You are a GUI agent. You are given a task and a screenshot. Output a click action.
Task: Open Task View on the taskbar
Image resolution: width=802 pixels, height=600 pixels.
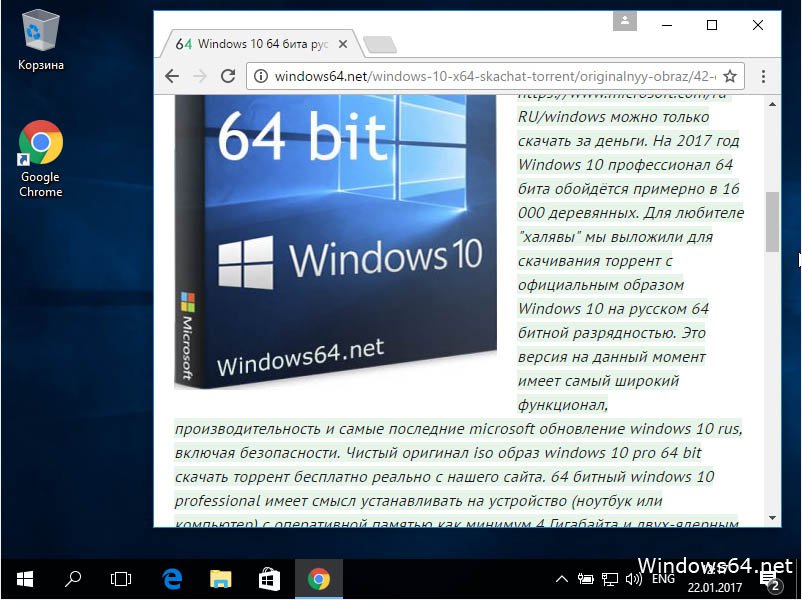click(x=121, y=579)
